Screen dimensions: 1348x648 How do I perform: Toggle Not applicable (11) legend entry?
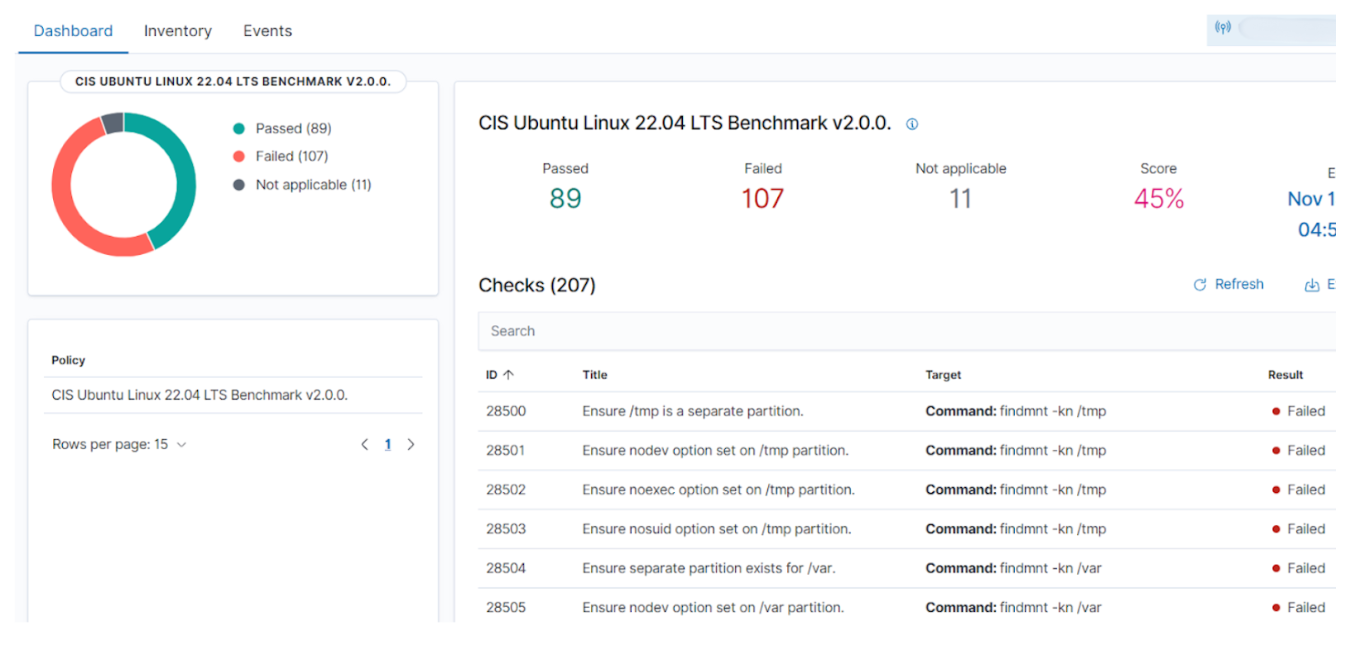[x=303, y=185]
